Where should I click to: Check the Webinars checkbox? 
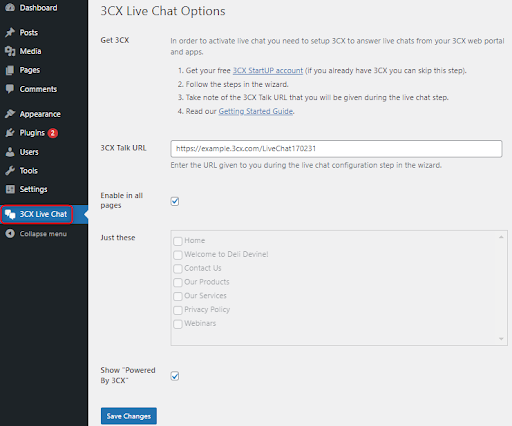click(178, 324)
